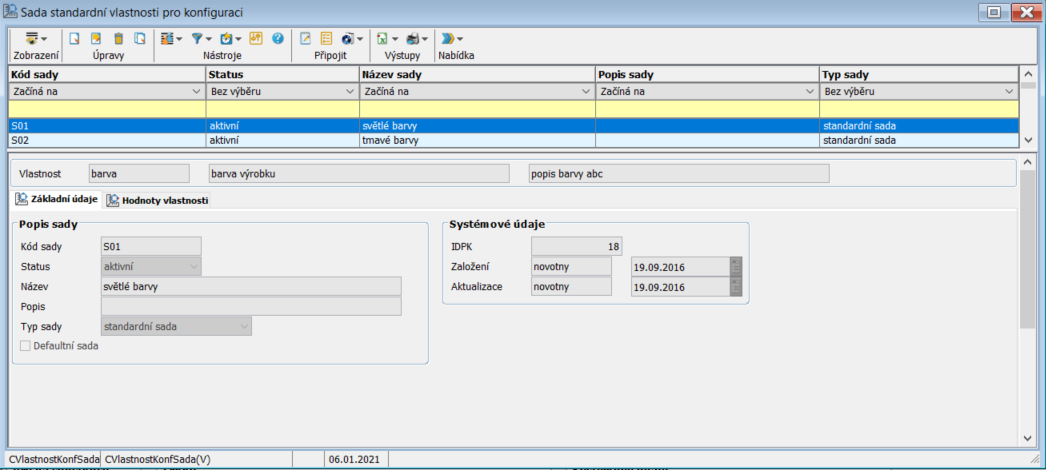Click the copy record icon in Úpravy

140,38
